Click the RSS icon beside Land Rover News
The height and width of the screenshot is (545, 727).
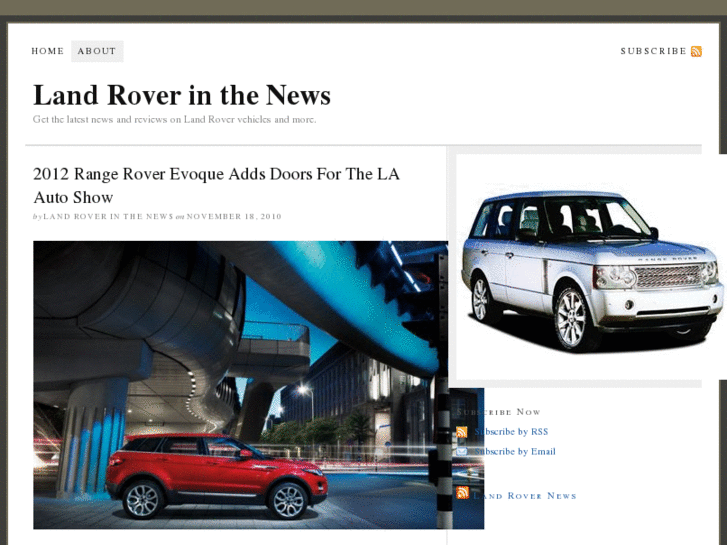(462, 493)
